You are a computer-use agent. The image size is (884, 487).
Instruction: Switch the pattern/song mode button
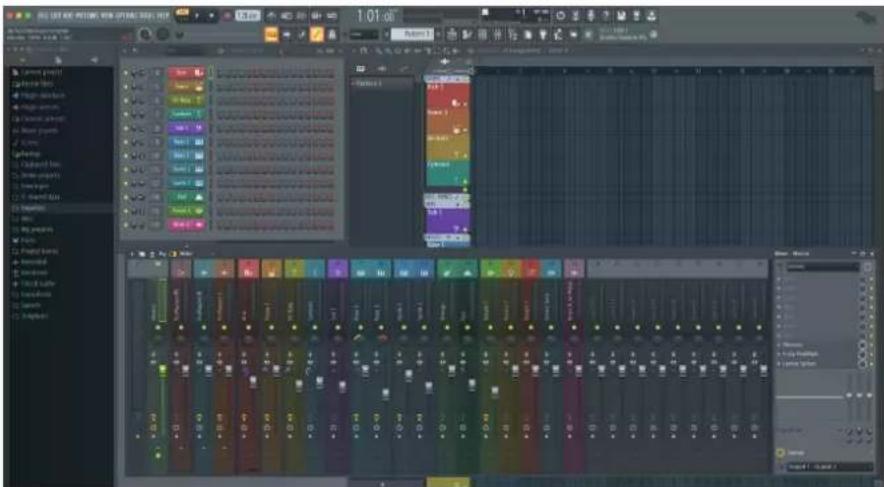(x=183, y=16)
